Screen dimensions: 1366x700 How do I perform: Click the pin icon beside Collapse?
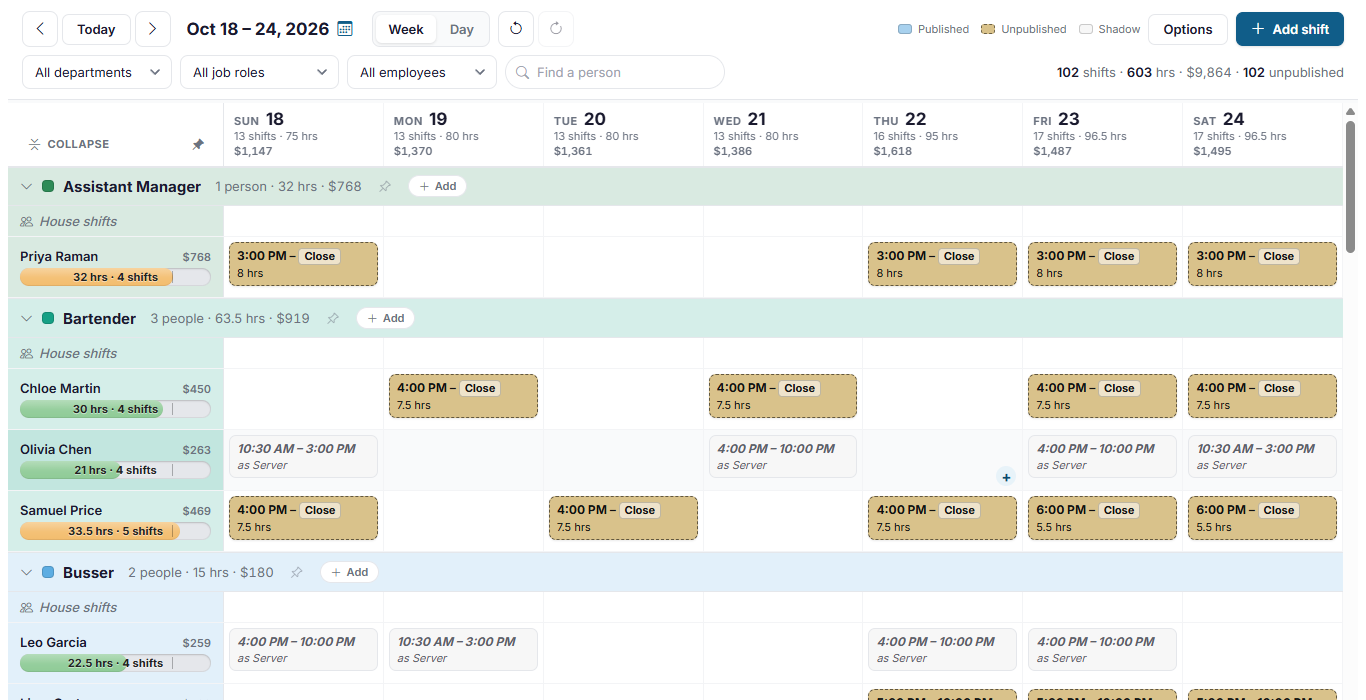198,144
